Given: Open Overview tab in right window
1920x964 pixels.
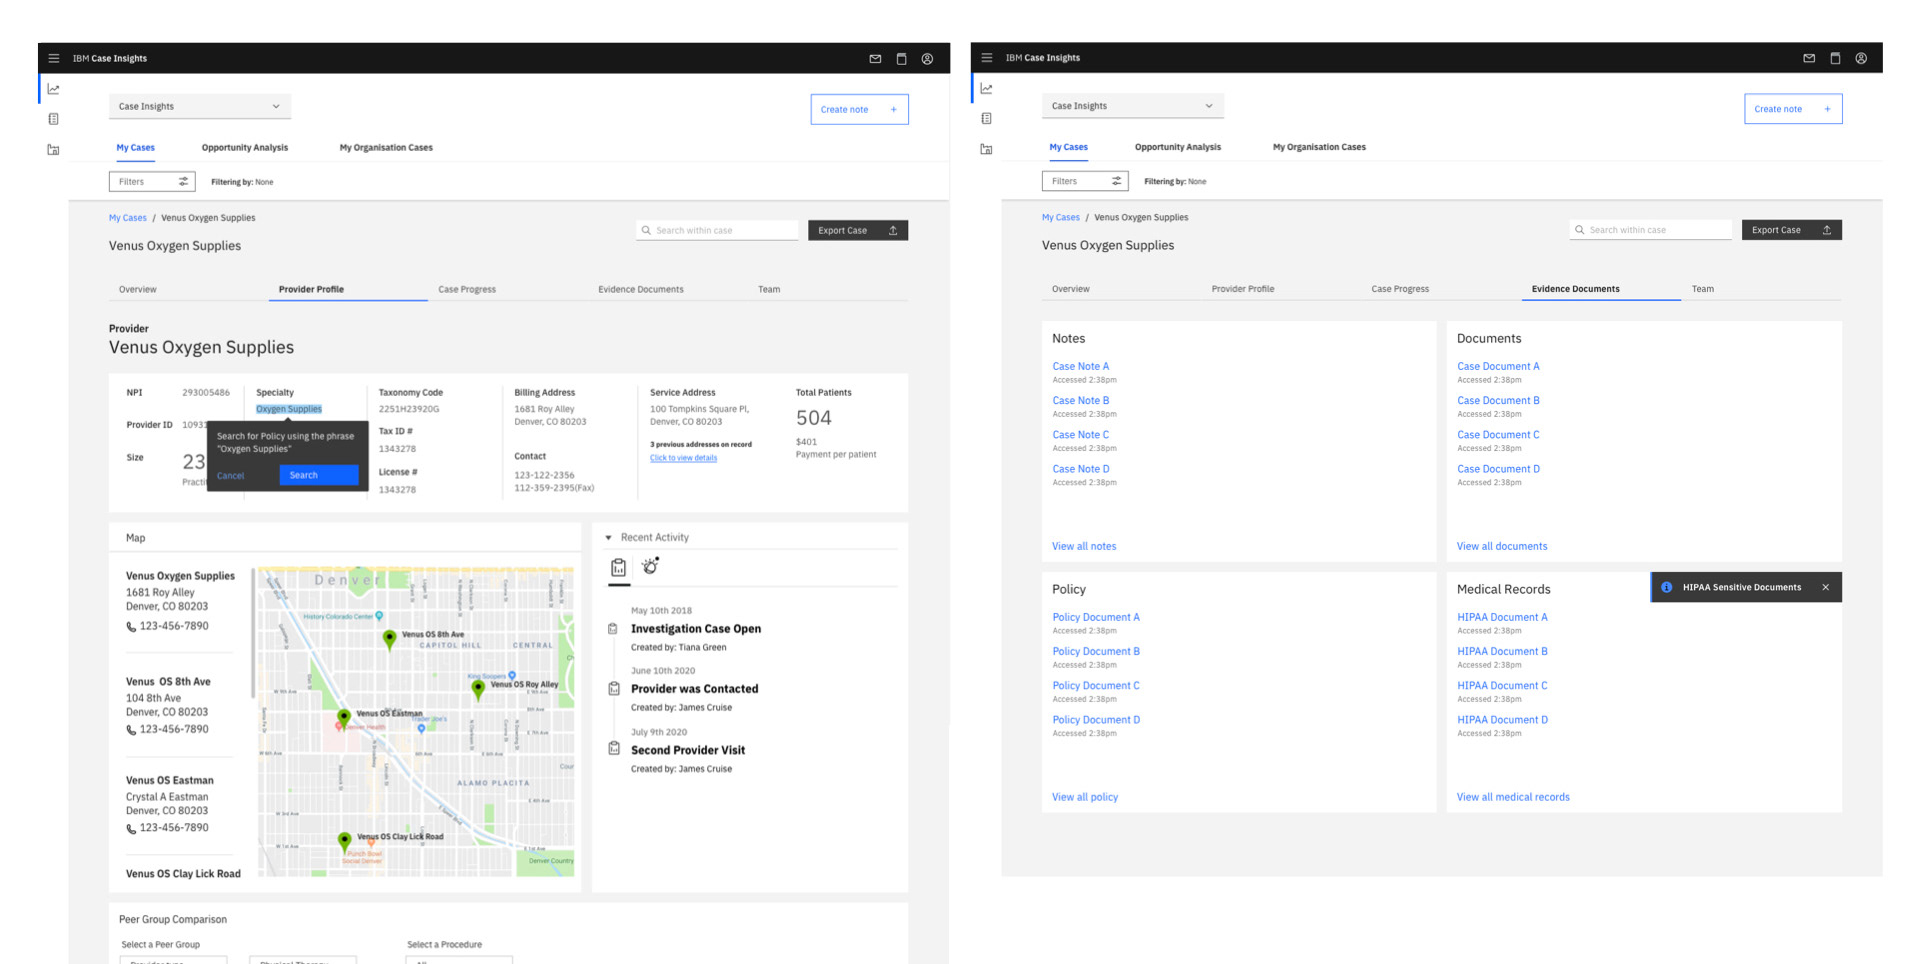Looking at the screenshot, I should click(1071, 289).
